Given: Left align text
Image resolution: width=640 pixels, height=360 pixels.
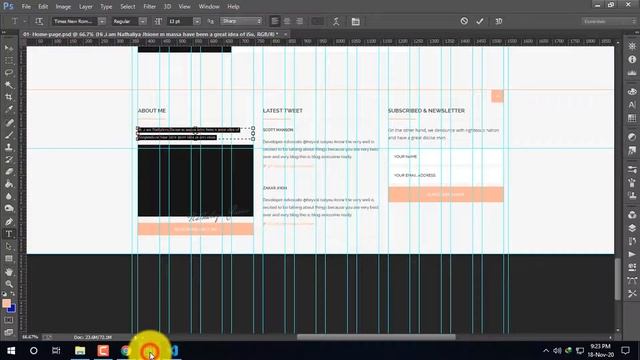Looking at the screenshot, I should click(275, 21).
